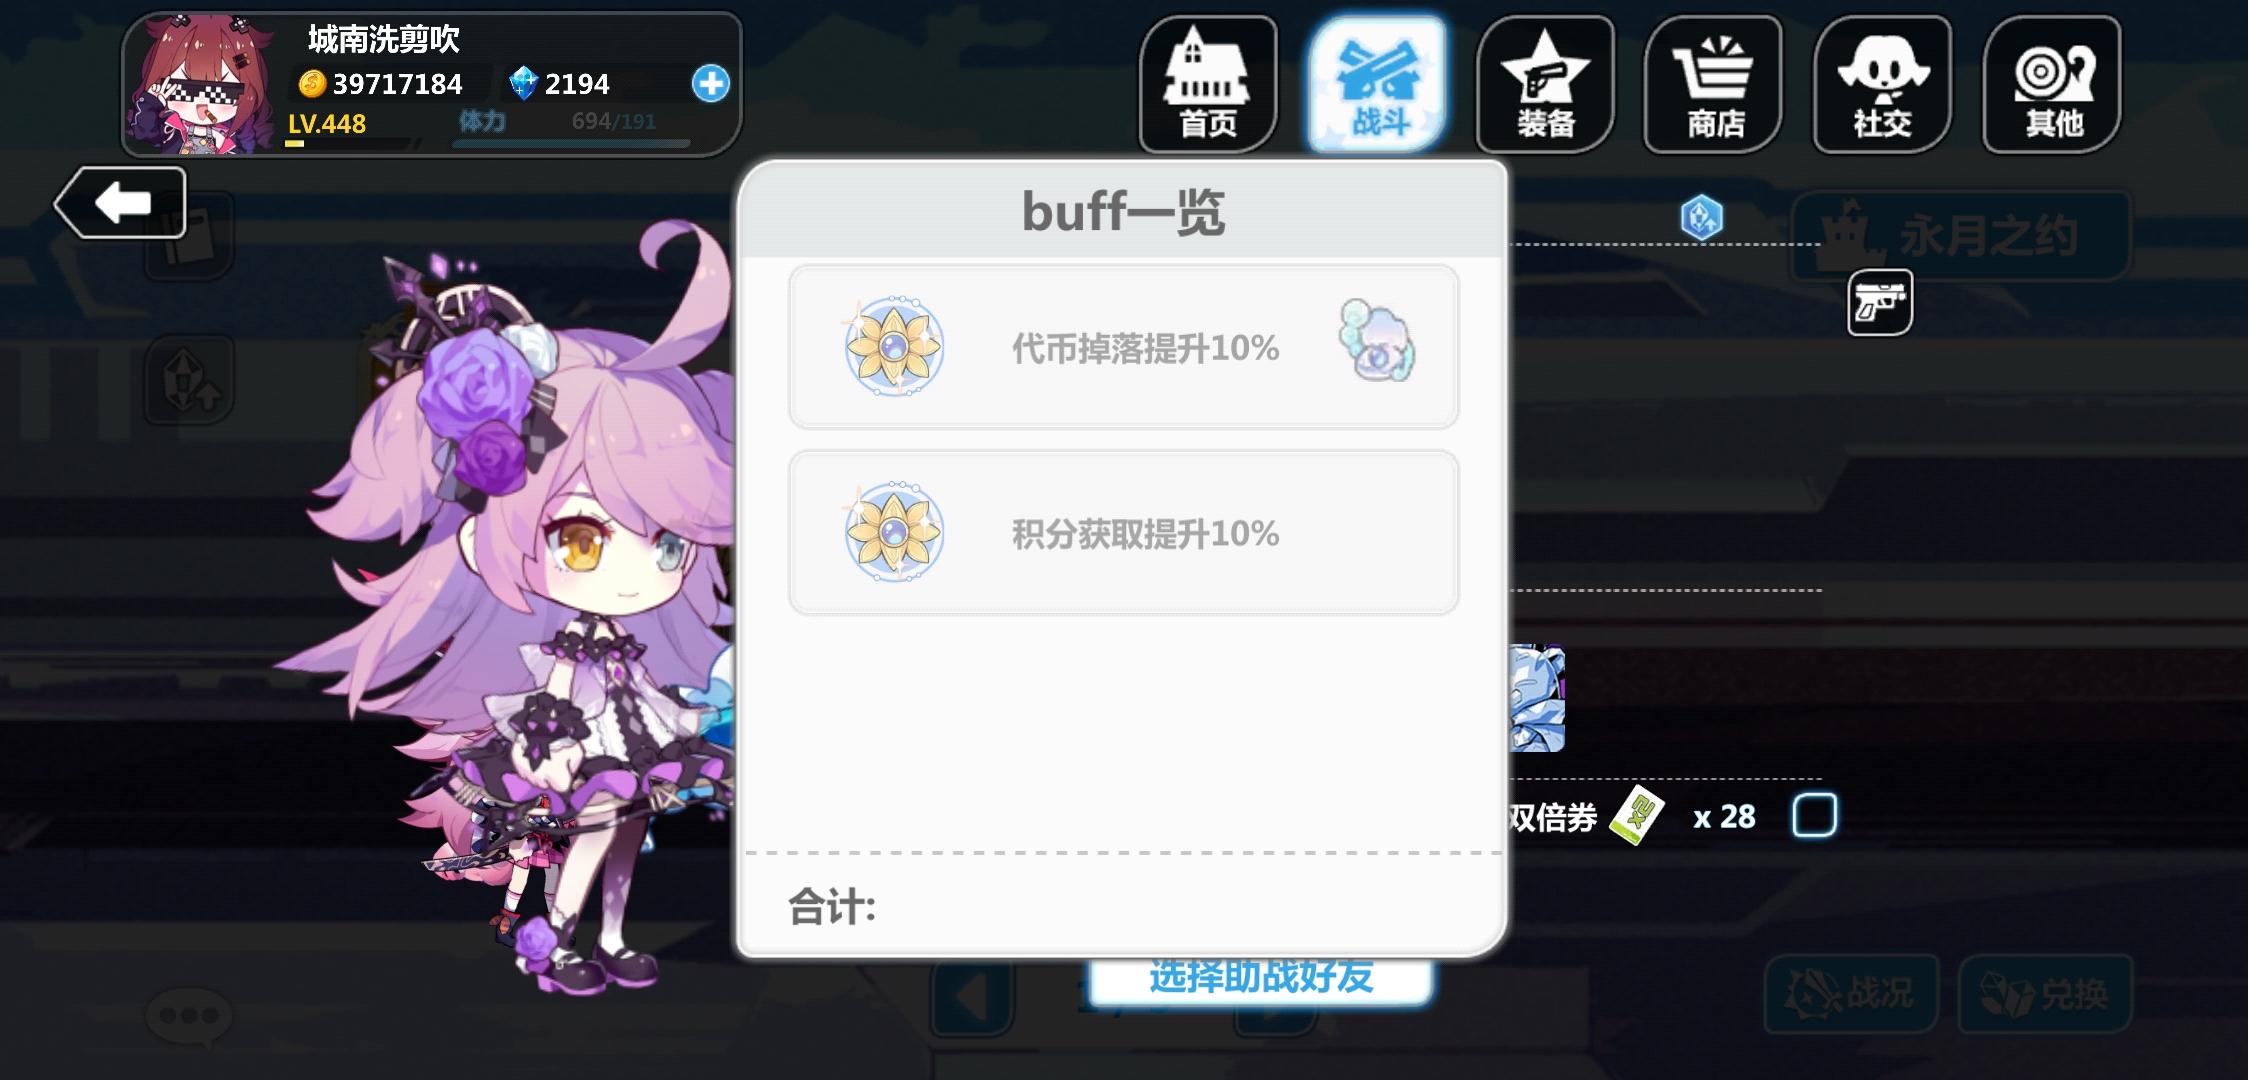Switch to the 战斗 battle tab
This screenshot has width=2248, height=1080.
point(1378,85)
